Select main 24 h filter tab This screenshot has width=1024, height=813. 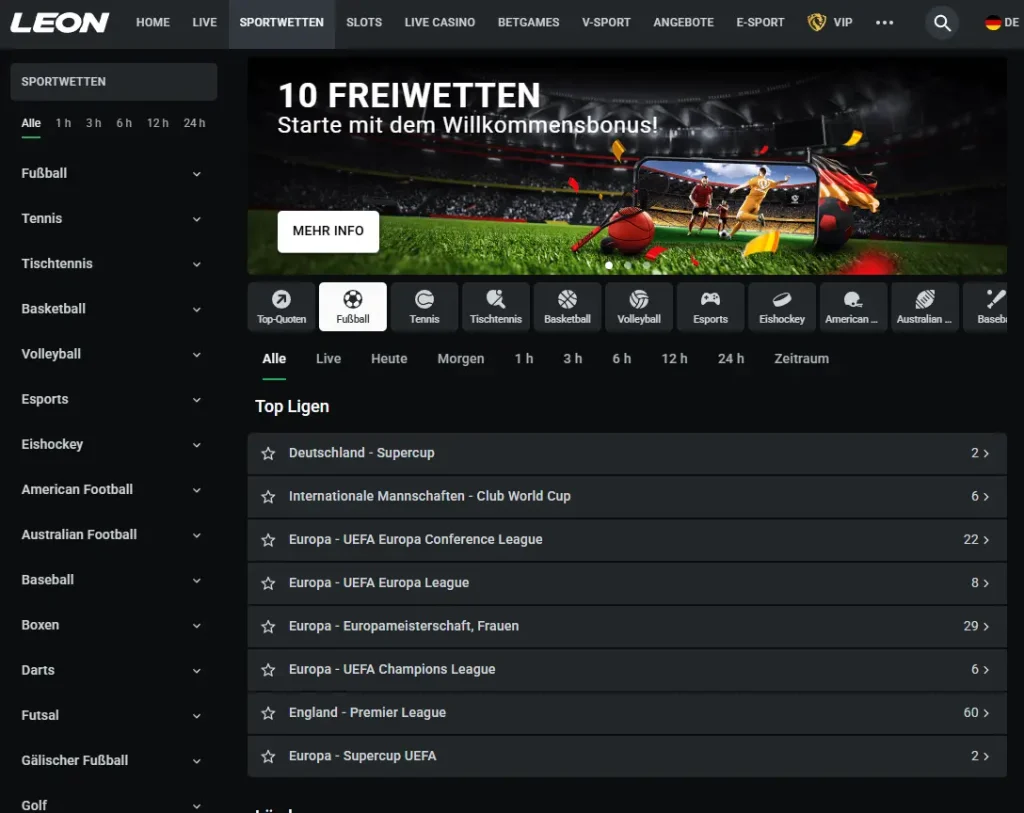(731, 359)
